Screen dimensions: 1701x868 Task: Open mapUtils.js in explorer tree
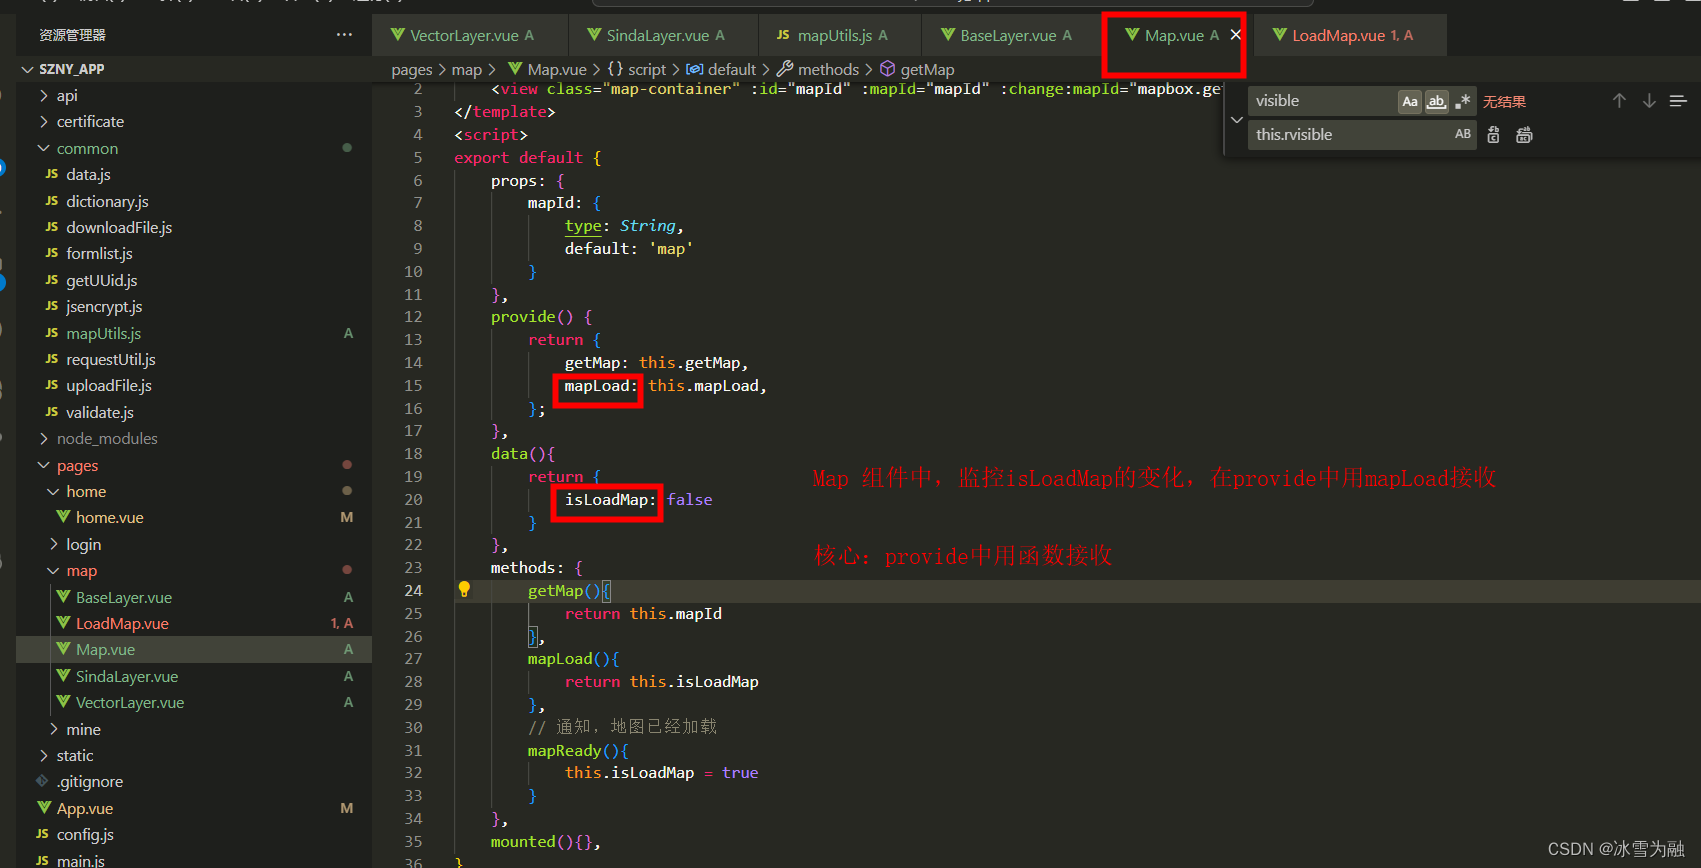pos(103,334)
